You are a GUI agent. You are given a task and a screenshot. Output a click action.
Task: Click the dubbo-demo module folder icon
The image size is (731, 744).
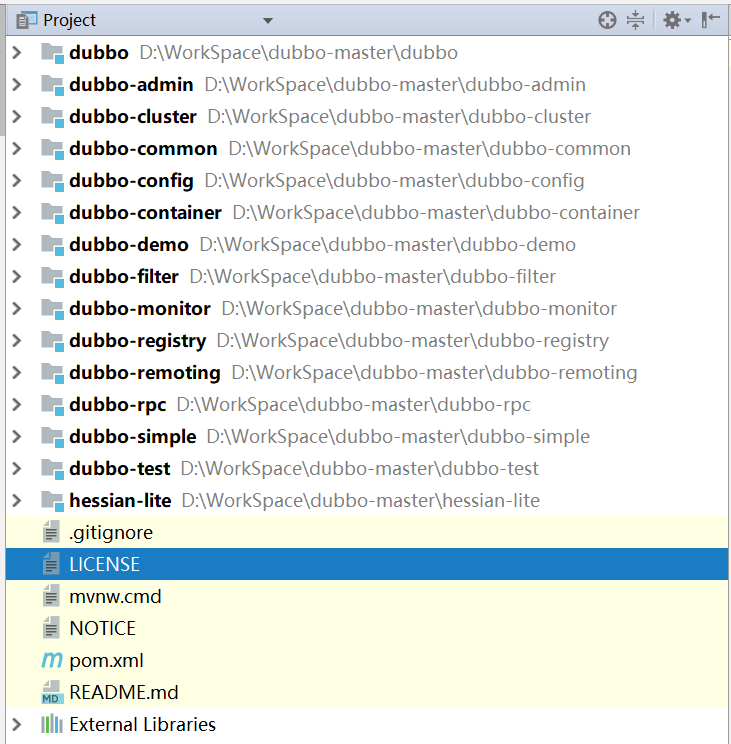[x=52, y=245]
